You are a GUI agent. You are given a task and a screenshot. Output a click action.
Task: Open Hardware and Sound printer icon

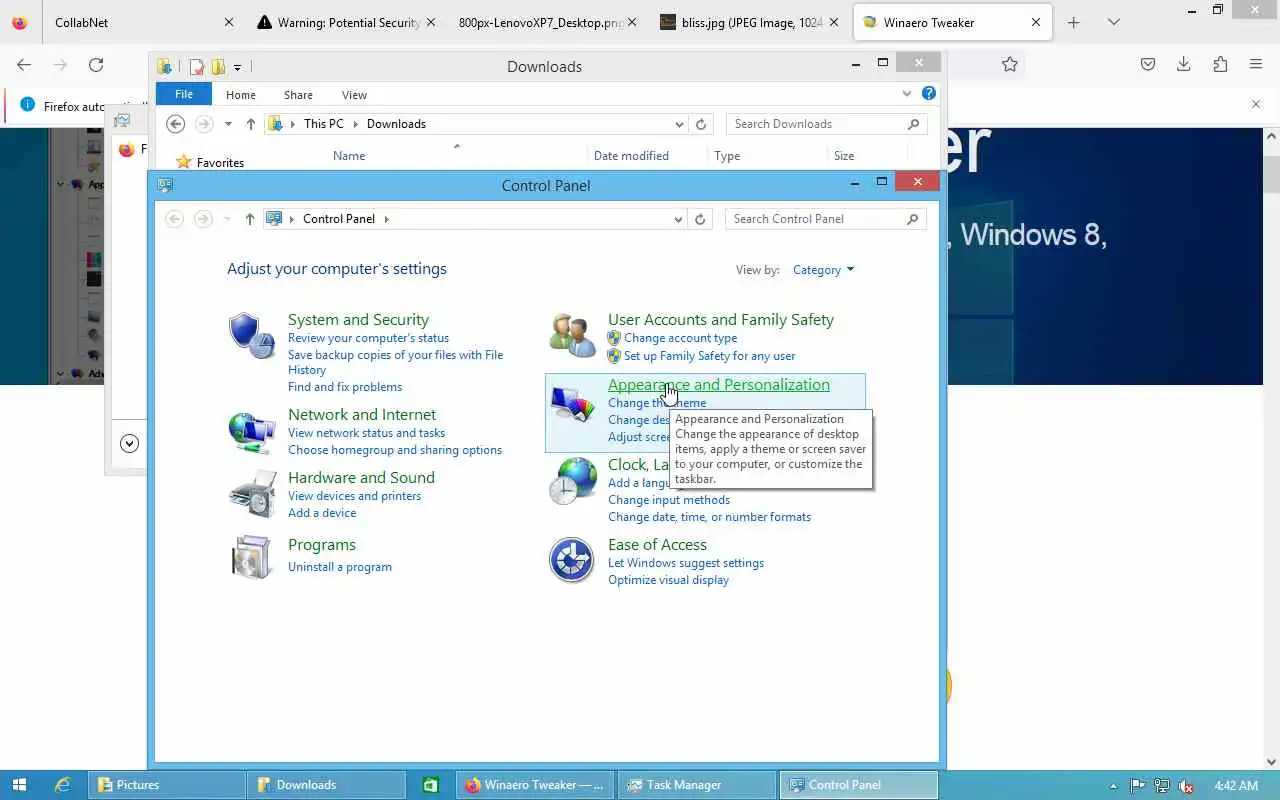coord(251,494)
